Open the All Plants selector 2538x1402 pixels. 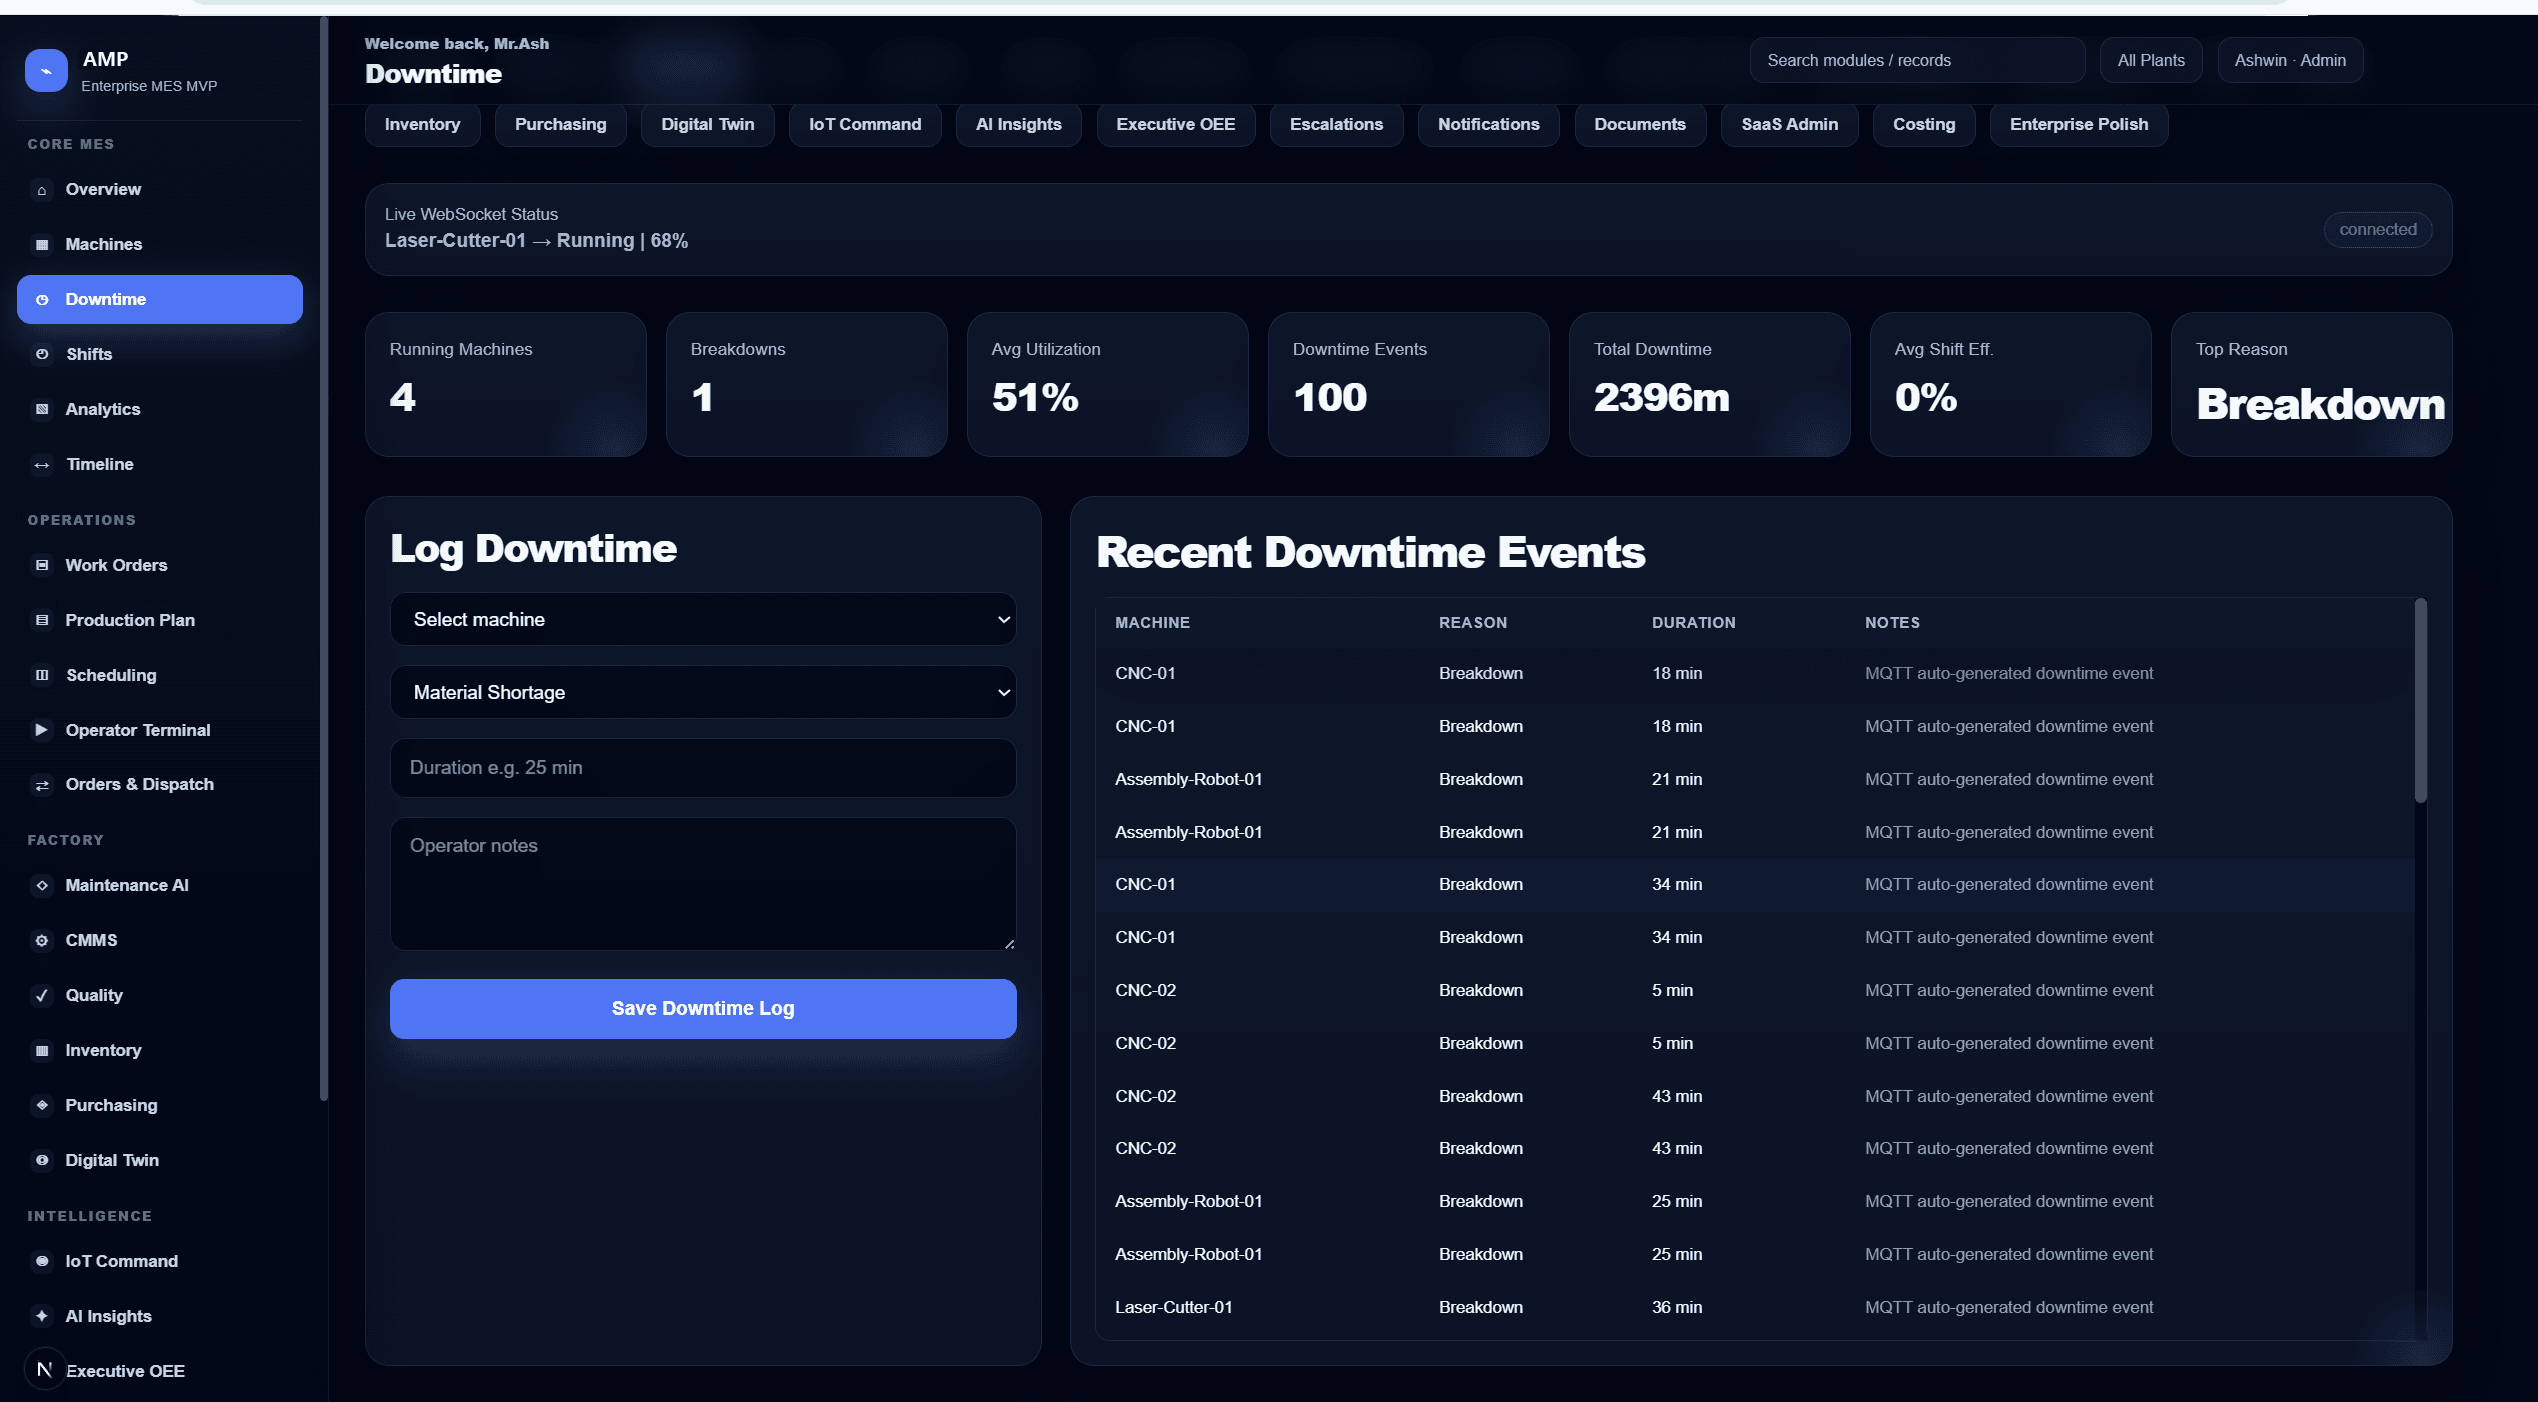point(2151,60)
